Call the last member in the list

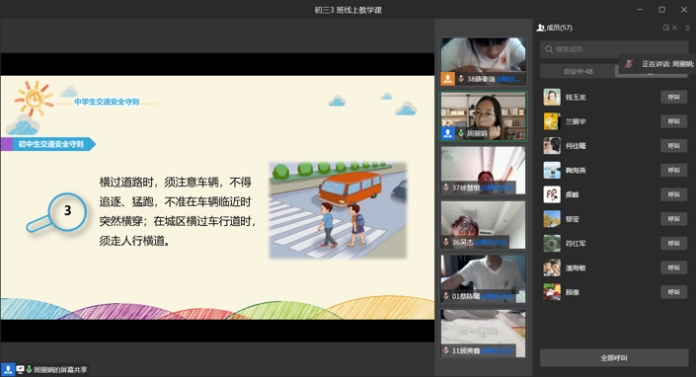[674, 292]
